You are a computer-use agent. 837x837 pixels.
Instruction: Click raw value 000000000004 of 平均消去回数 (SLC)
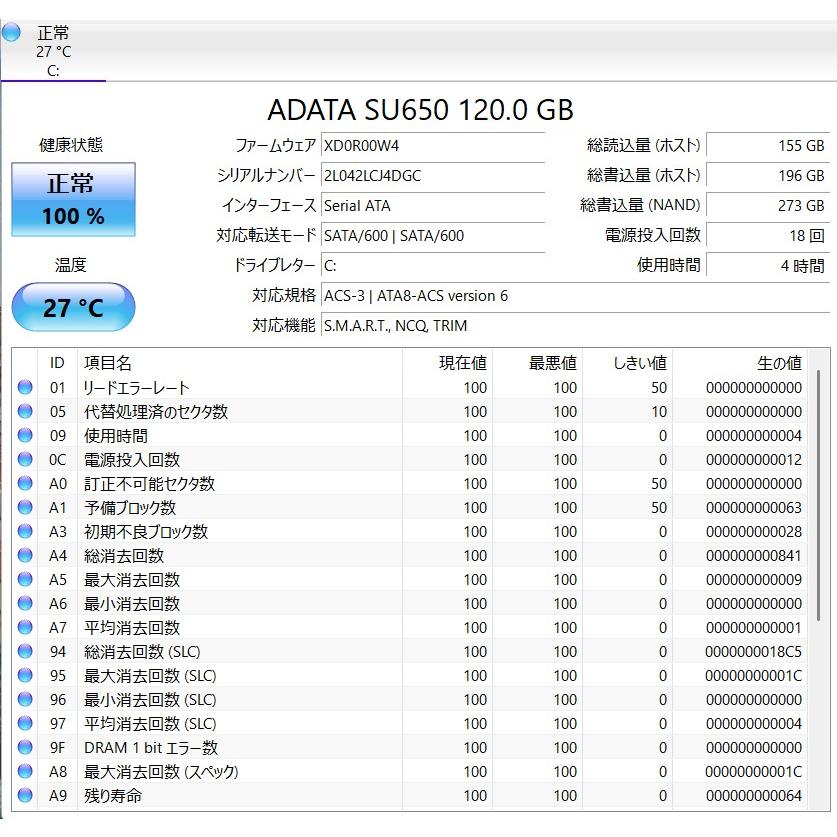pyautogui.click(x=754, y=724)
